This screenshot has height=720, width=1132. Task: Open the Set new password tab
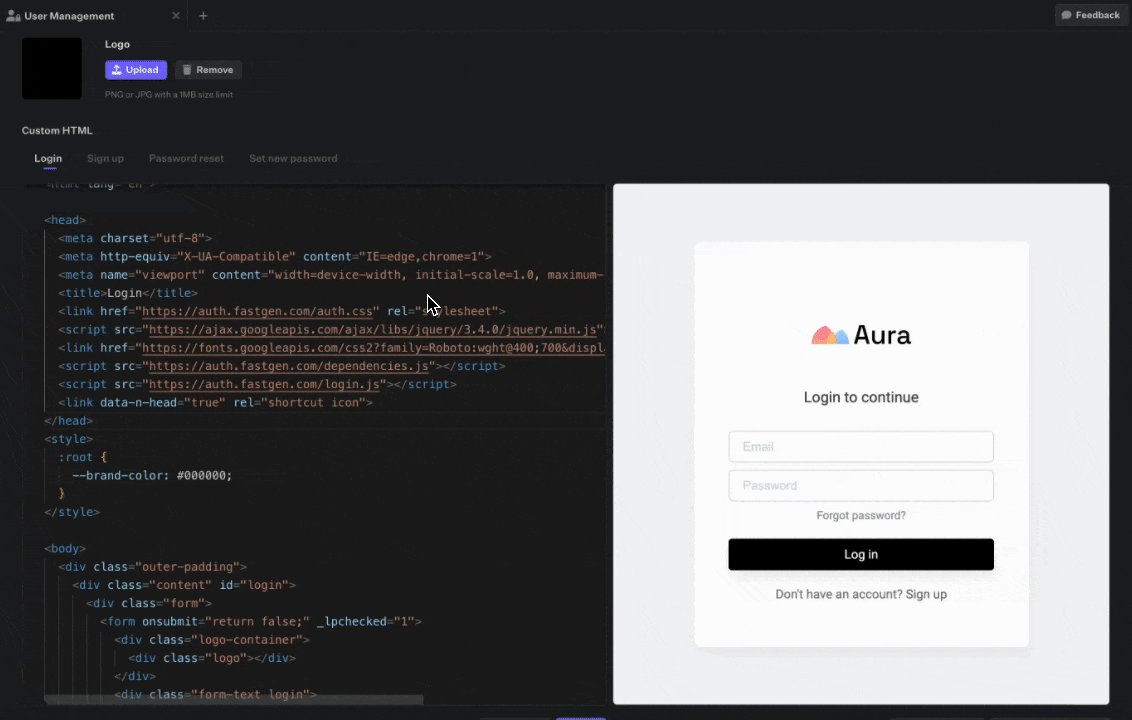[293, 158]
